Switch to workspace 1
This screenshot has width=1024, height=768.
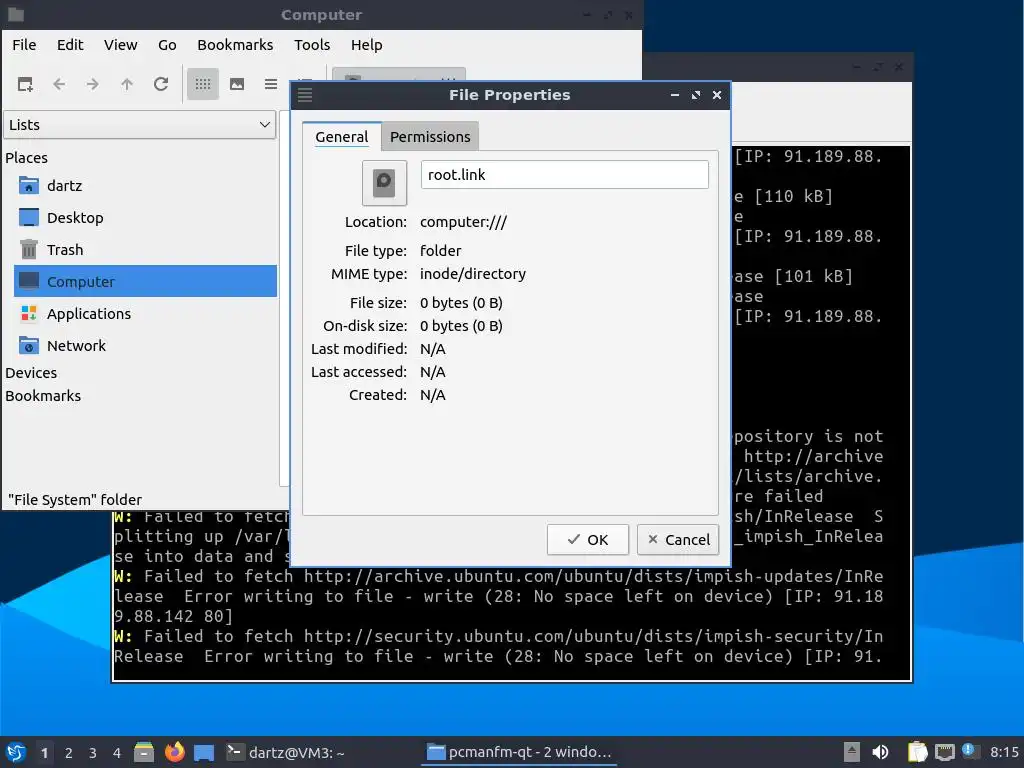44,753
